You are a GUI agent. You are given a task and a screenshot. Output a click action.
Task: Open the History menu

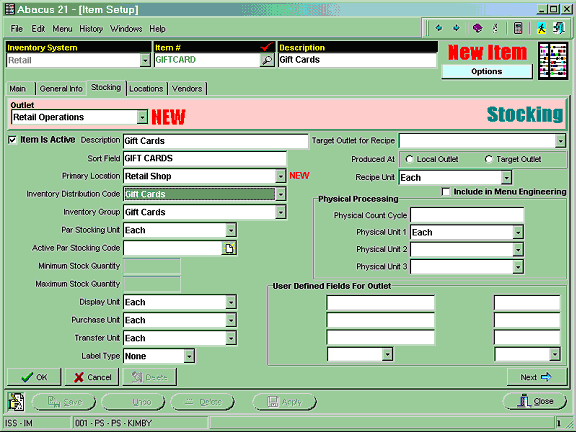click(x=91, y=29)
